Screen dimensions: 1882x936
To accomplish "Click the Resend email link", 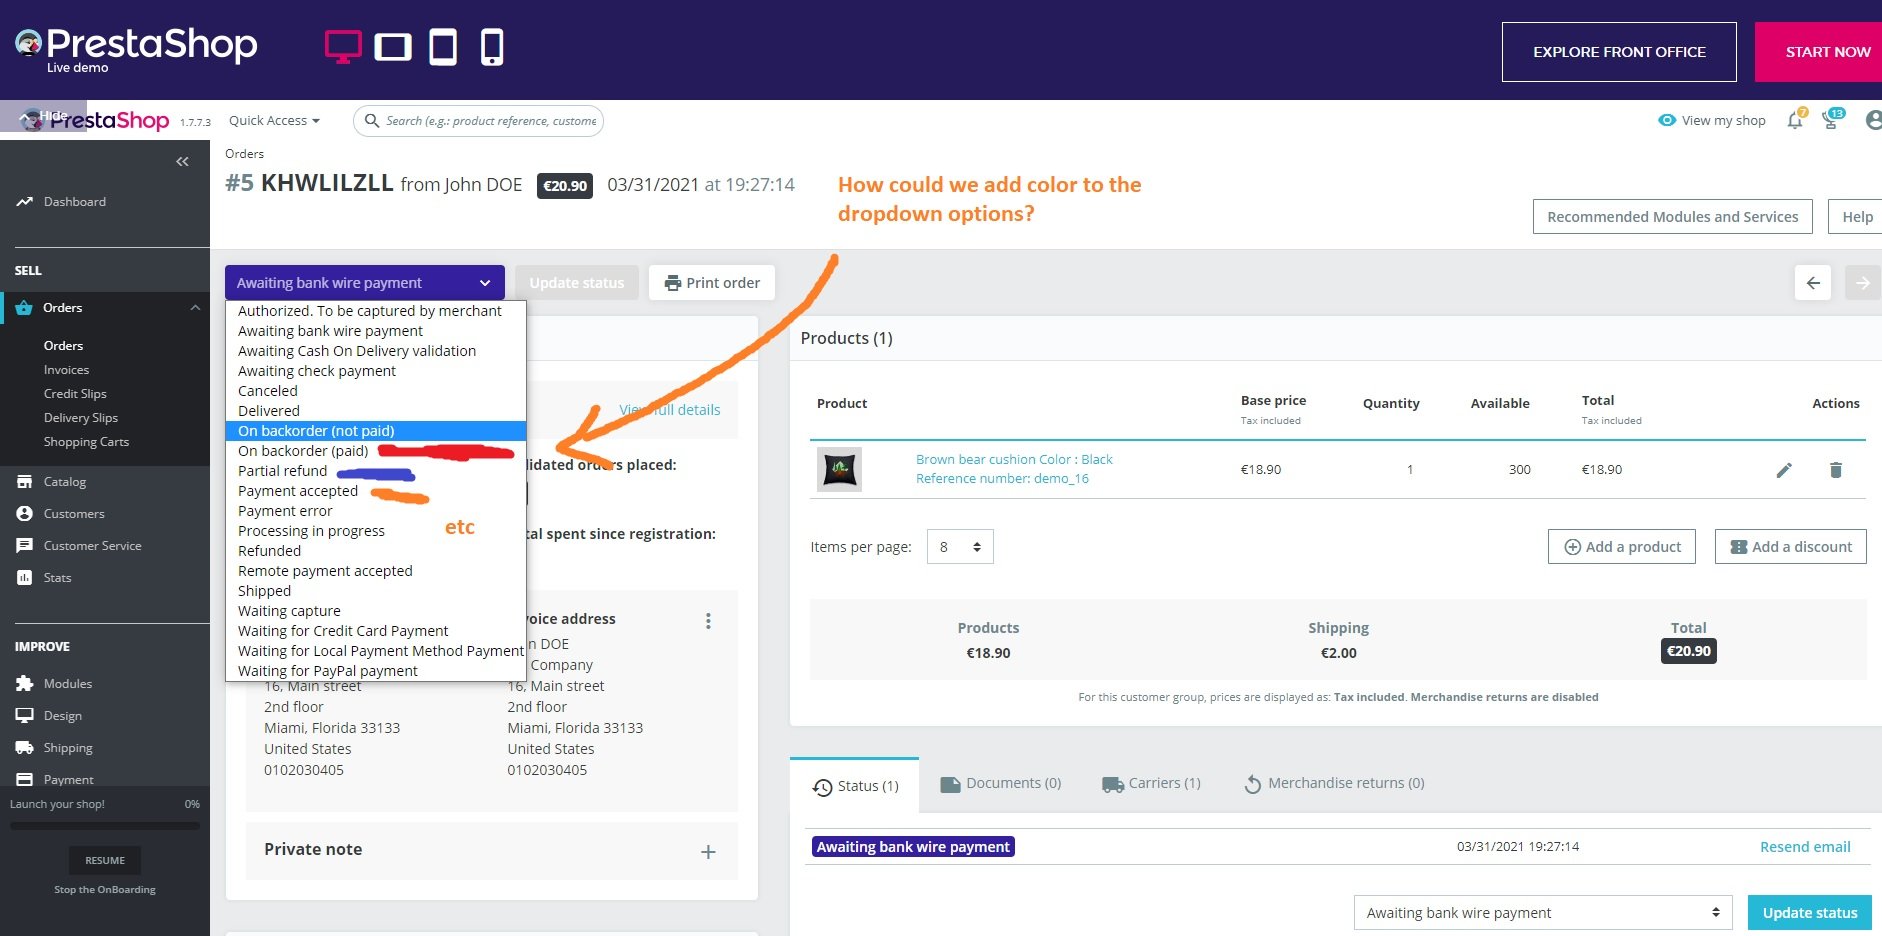I will [x=1805, y=847].
